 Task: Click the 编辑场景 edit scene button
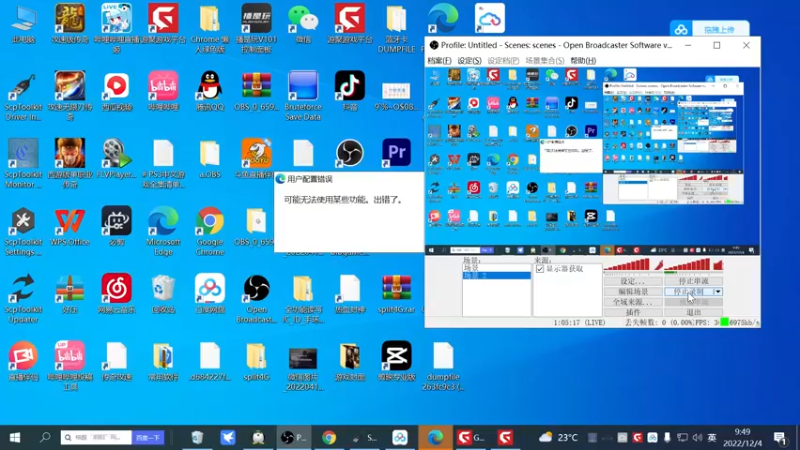633,292
